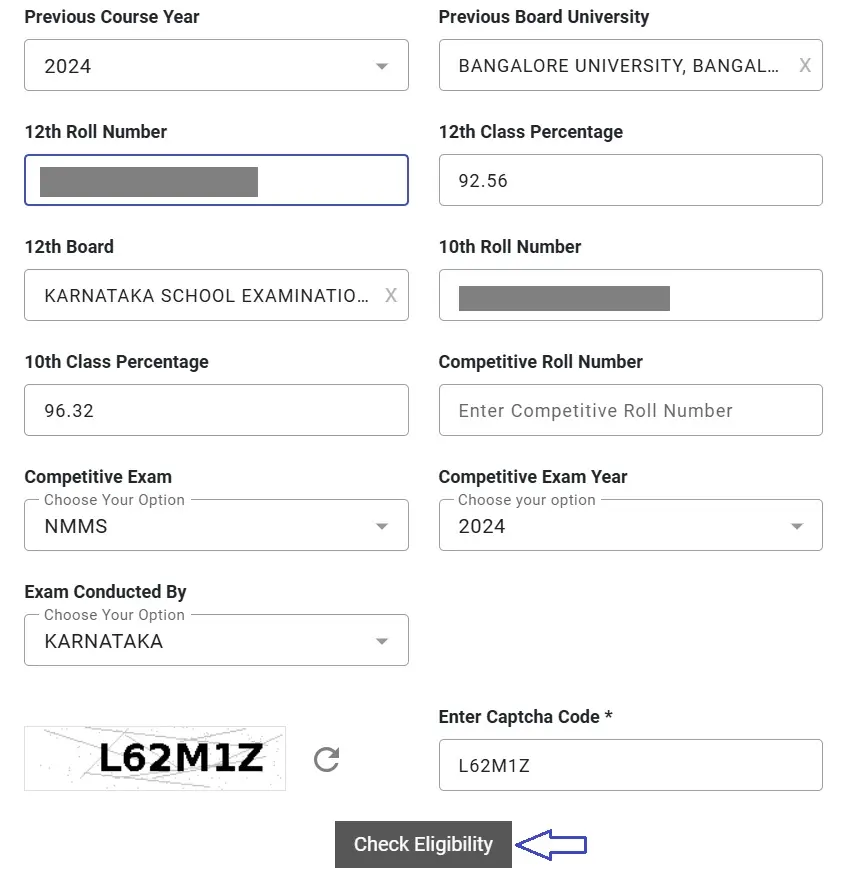This screenshot has width=851, height=883.
Task: Click the Enter Captcha Code input box
Action: [x=630, y=765]
